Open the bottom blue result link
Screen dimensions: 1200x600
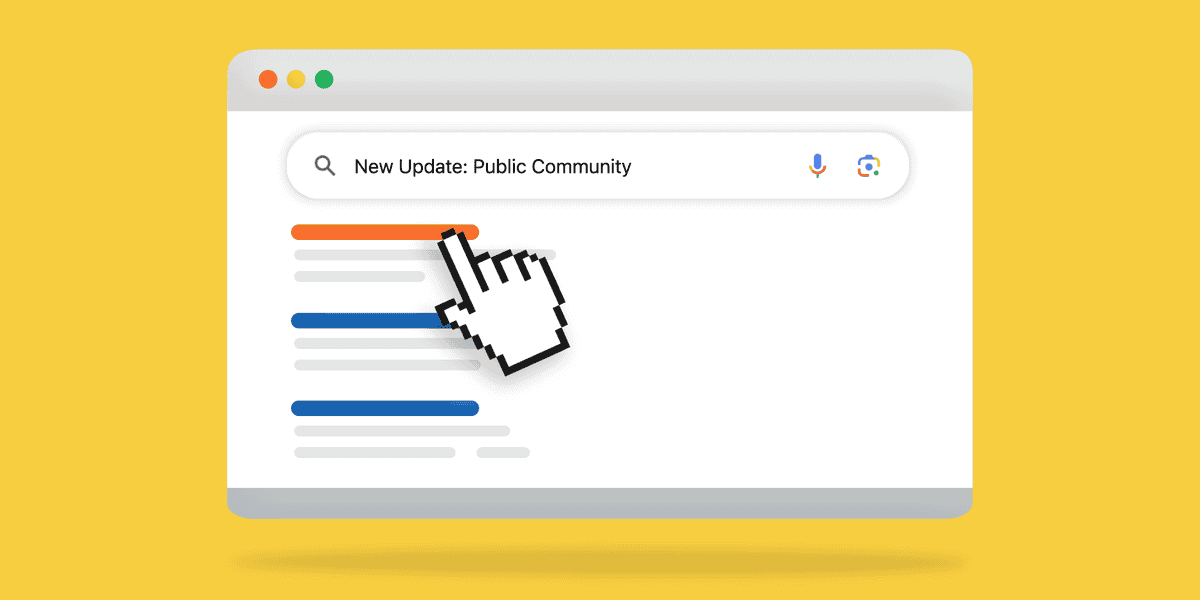click(385, 408)
